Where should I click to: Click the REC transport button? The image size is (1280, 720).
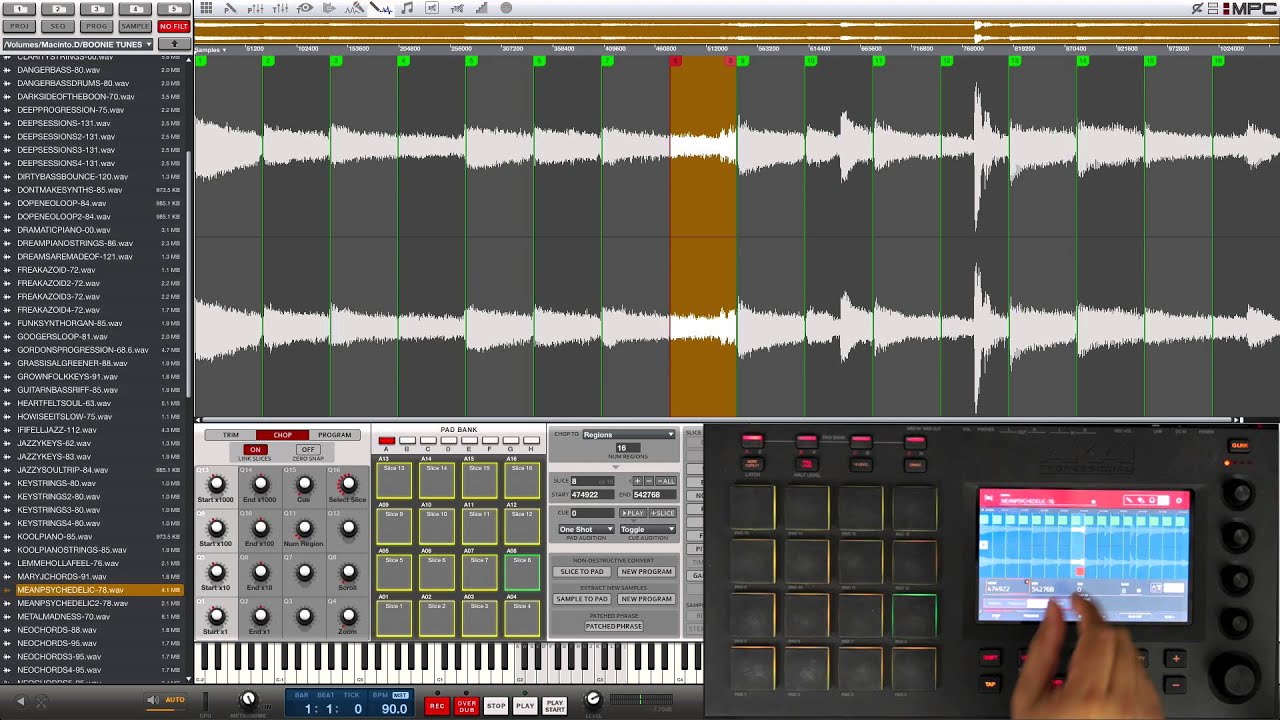tap(437, 705)
